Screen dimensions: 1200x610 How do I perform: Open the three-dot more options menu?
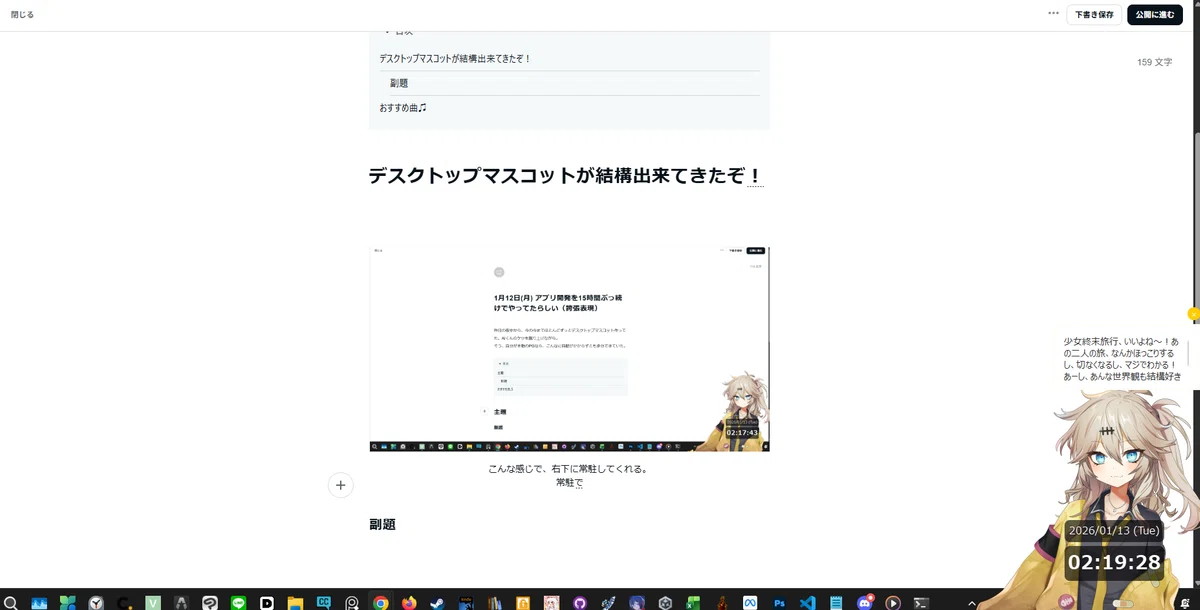1053,14
